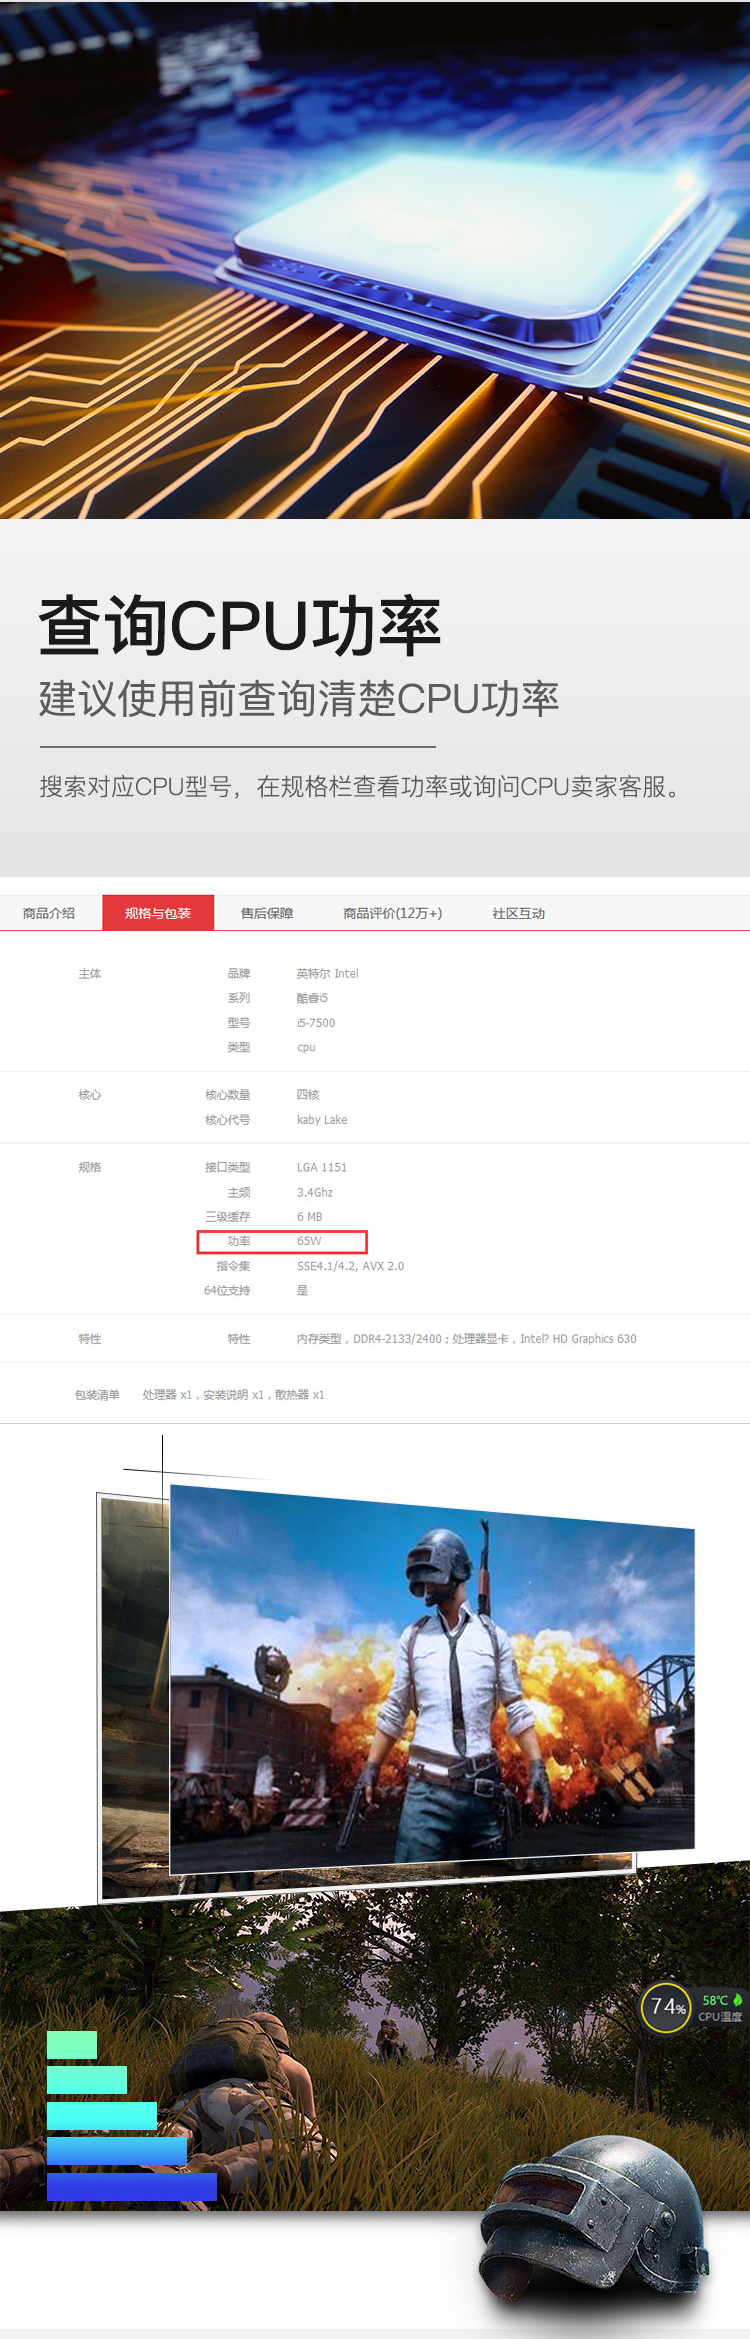The height and width of the screenshot is (2339, 750).
Task: Click the 建议使用前查询清楚CPU功率 subtitle
Action: 299,699
